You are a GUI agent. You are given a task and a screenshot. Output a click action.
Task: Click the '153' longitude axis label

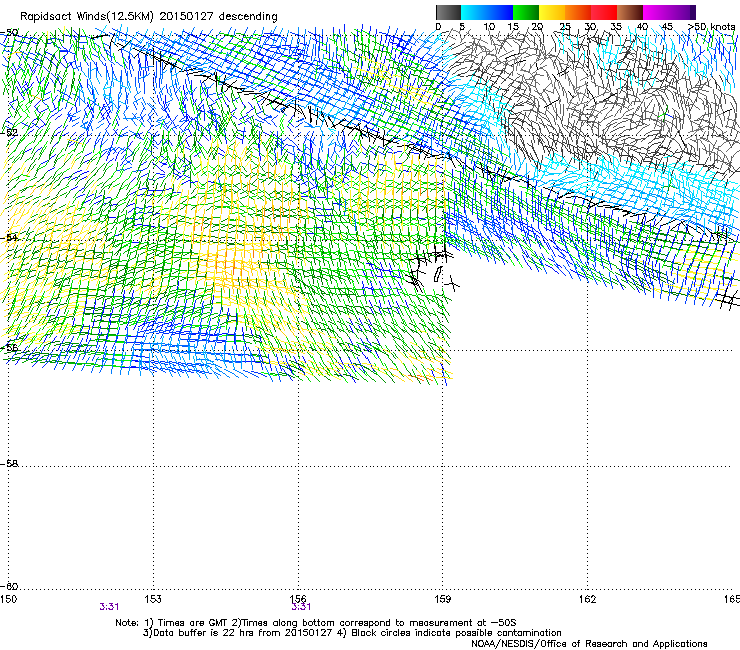(x=153, y=599)
